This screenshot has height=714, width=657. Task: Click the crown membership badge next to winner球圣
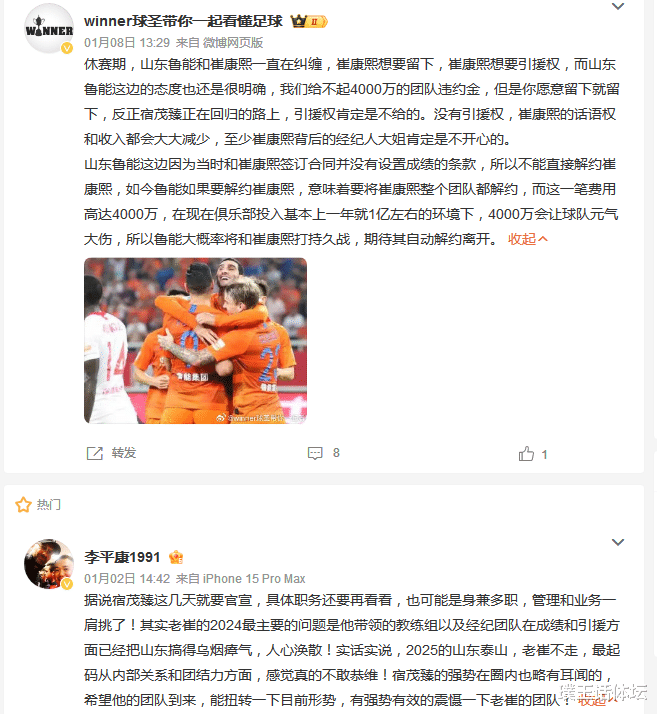point(309,21)
